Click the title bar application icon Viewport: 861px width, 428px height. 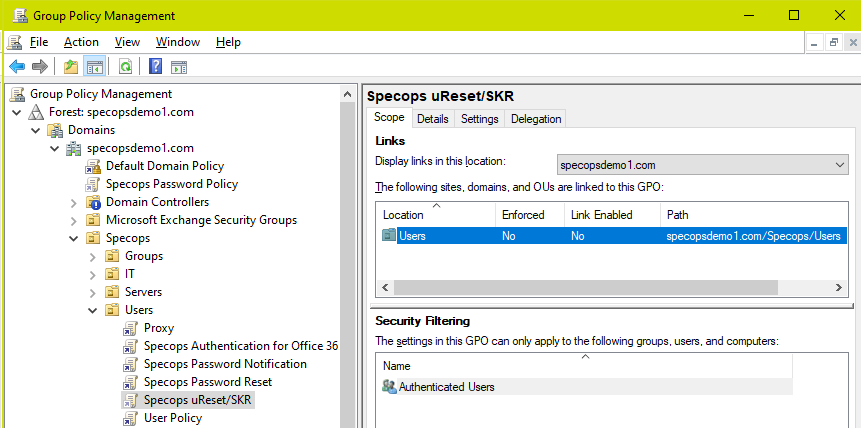pyautogui.click(x=21, y=15)
